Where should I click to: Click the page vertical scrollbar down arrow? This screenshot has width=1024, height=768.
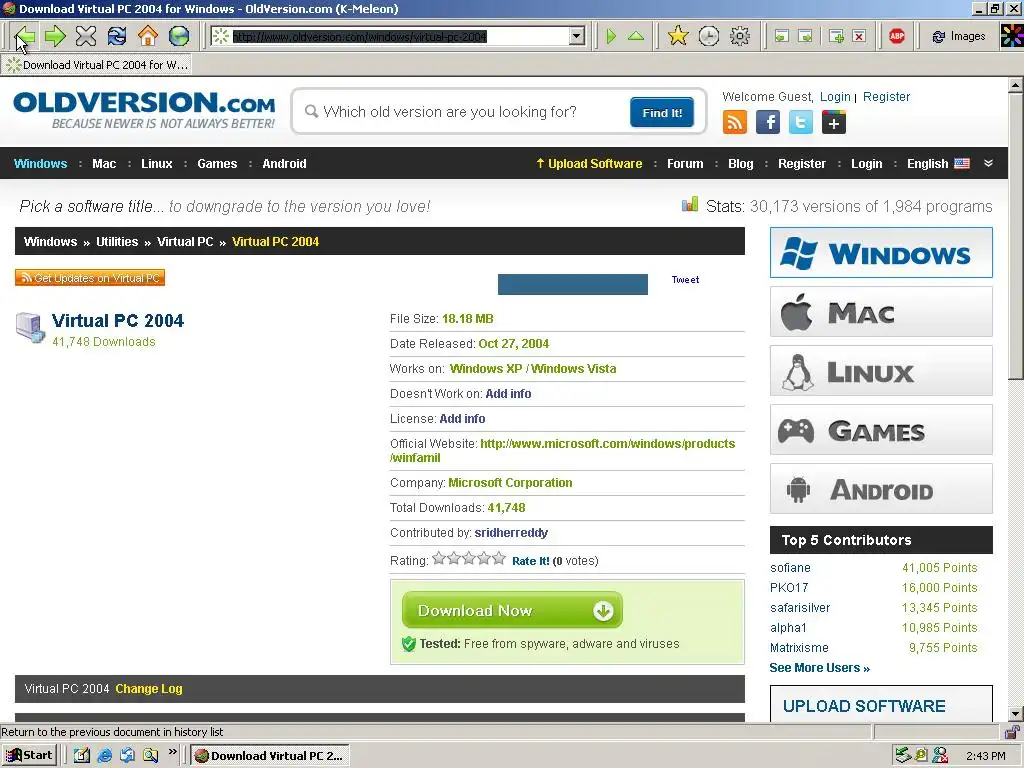pos(1016,714)
